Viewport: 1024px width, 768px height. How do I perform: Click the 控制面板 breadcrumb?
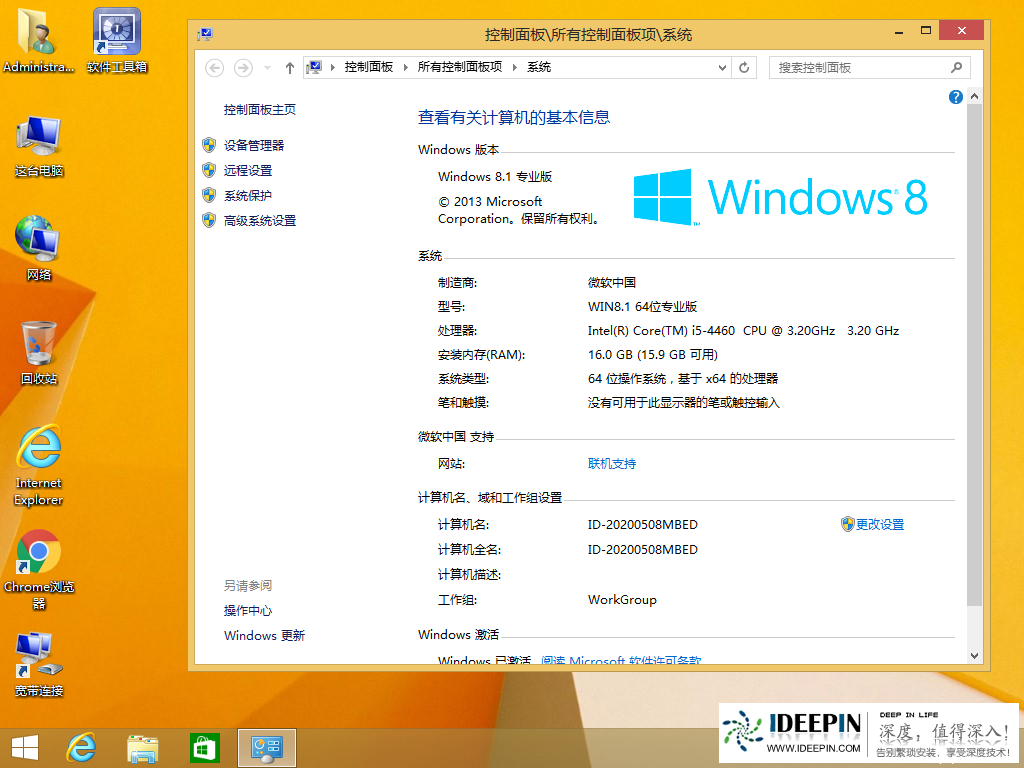[369, 67]
